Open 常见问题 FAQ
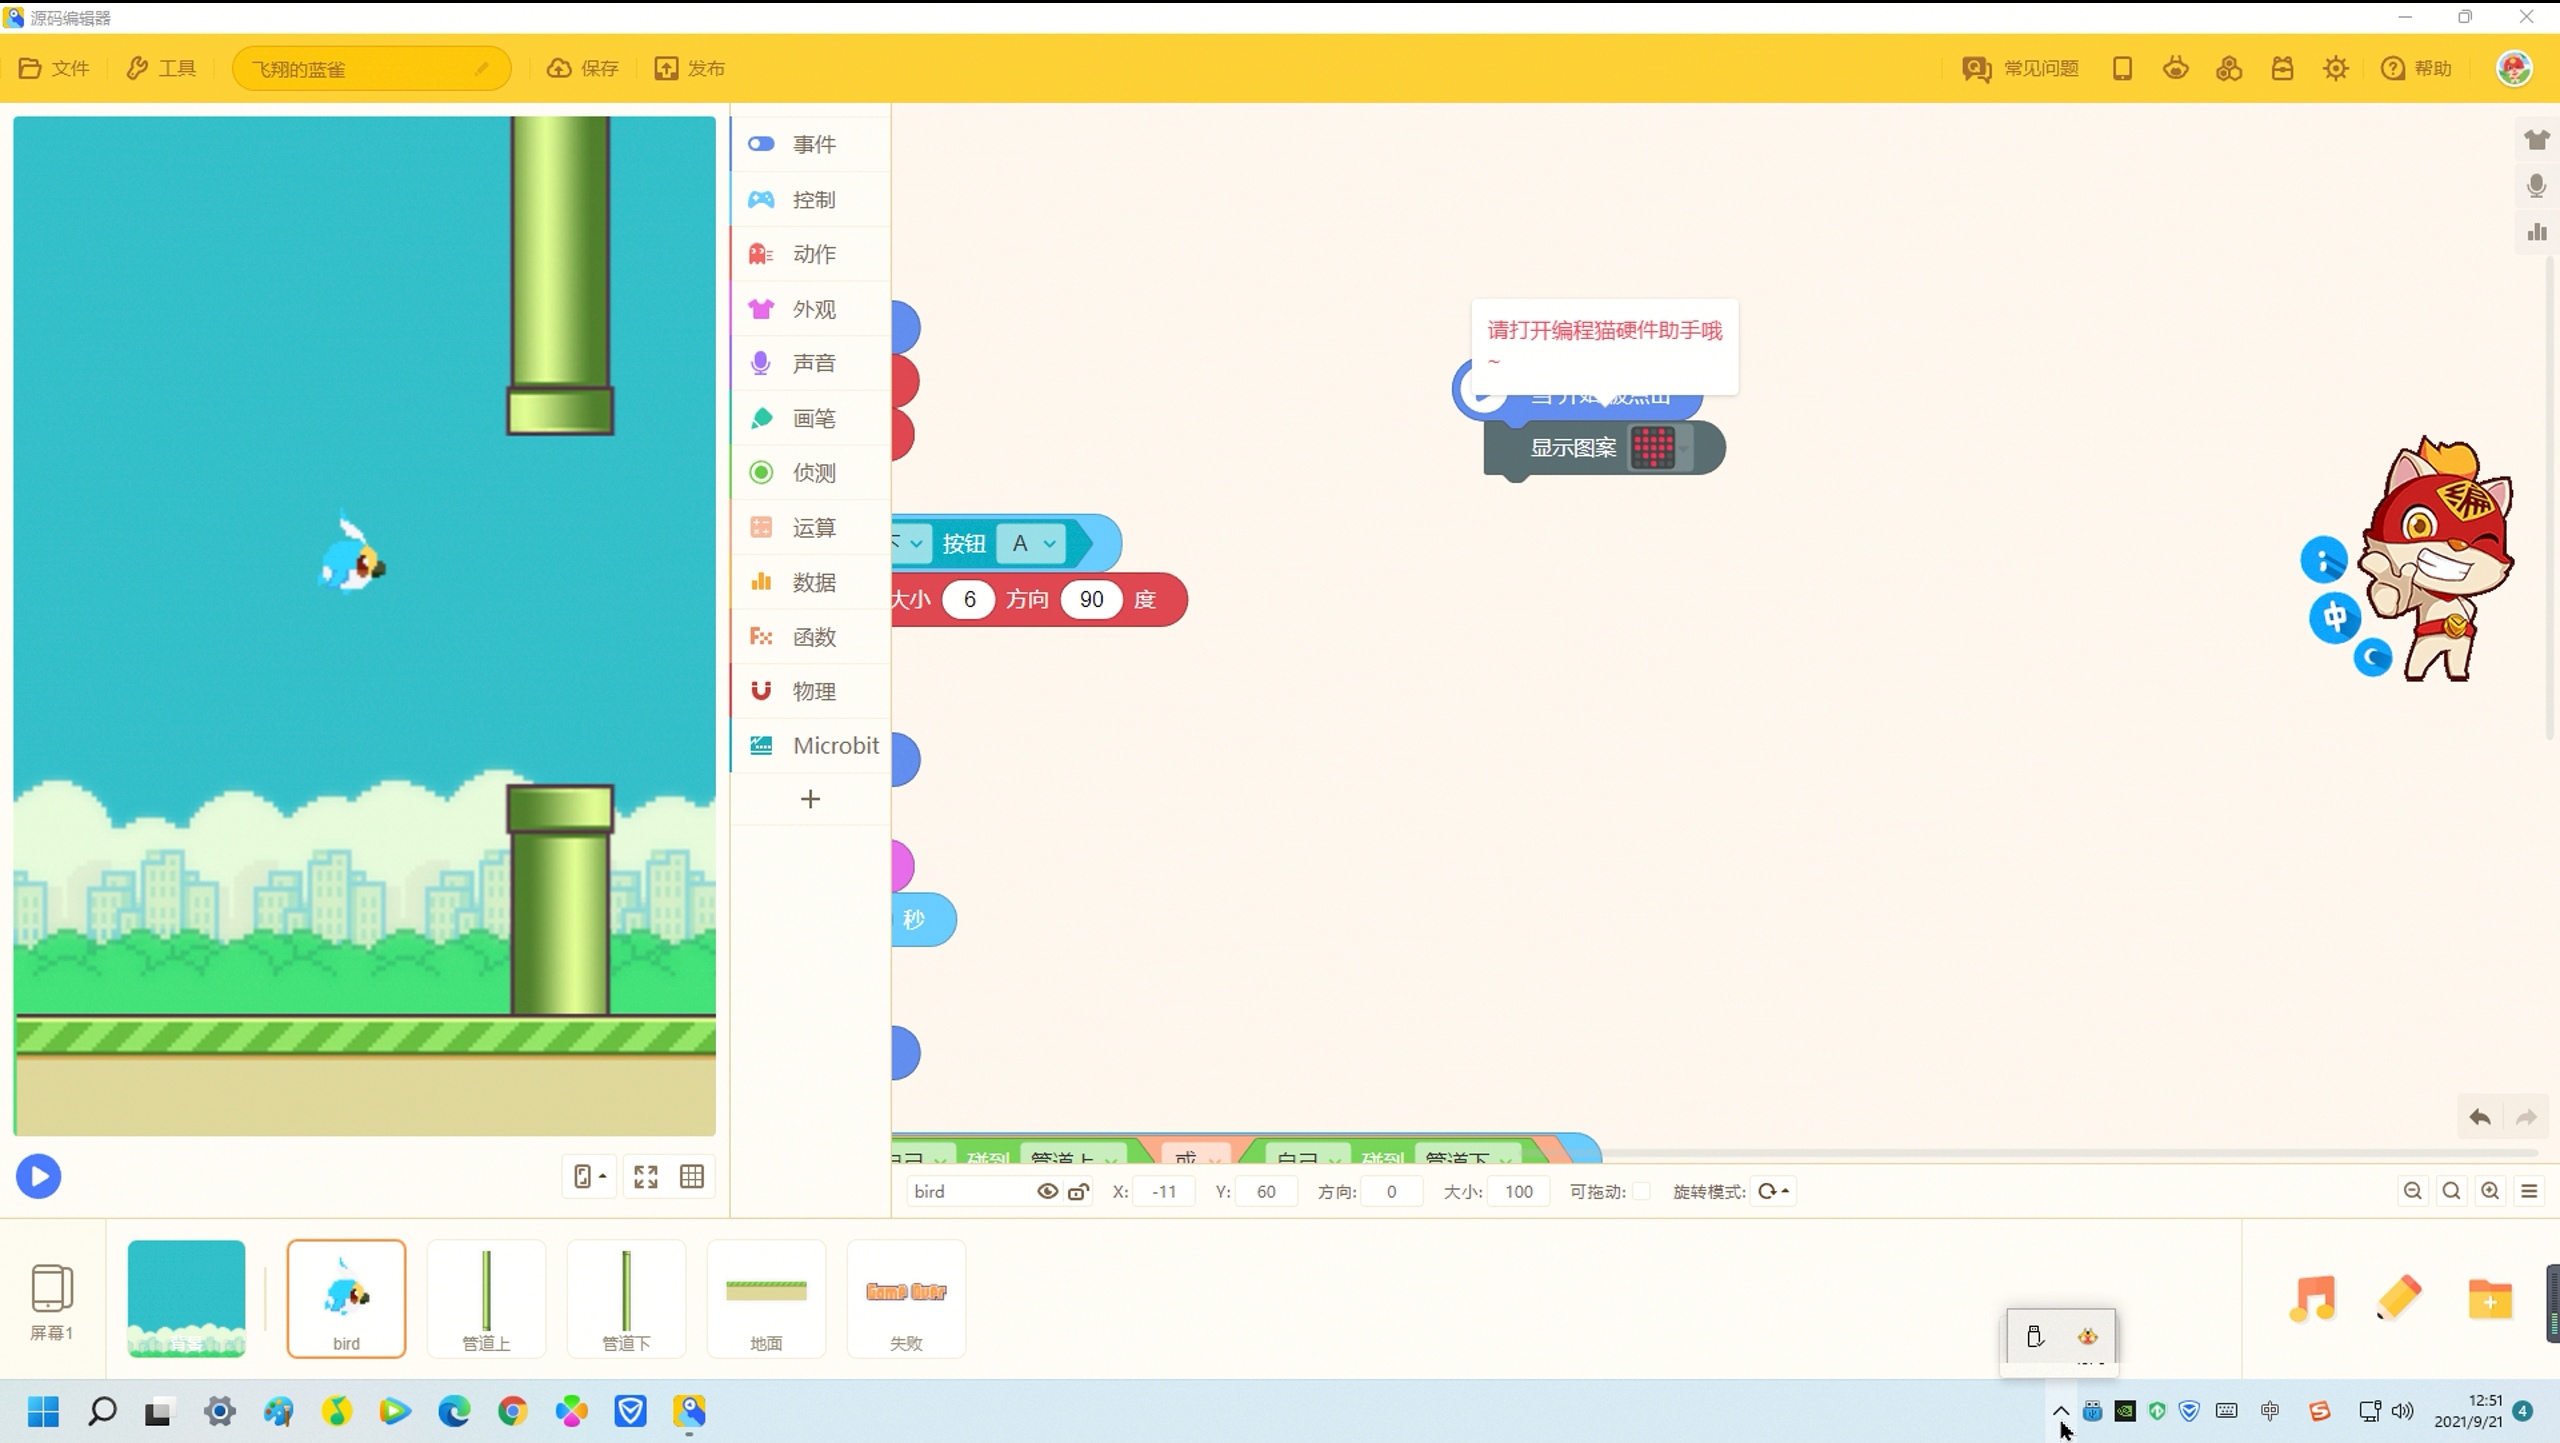The height and width of the screenshot is (1443, 2560). tap(2020, 68)
